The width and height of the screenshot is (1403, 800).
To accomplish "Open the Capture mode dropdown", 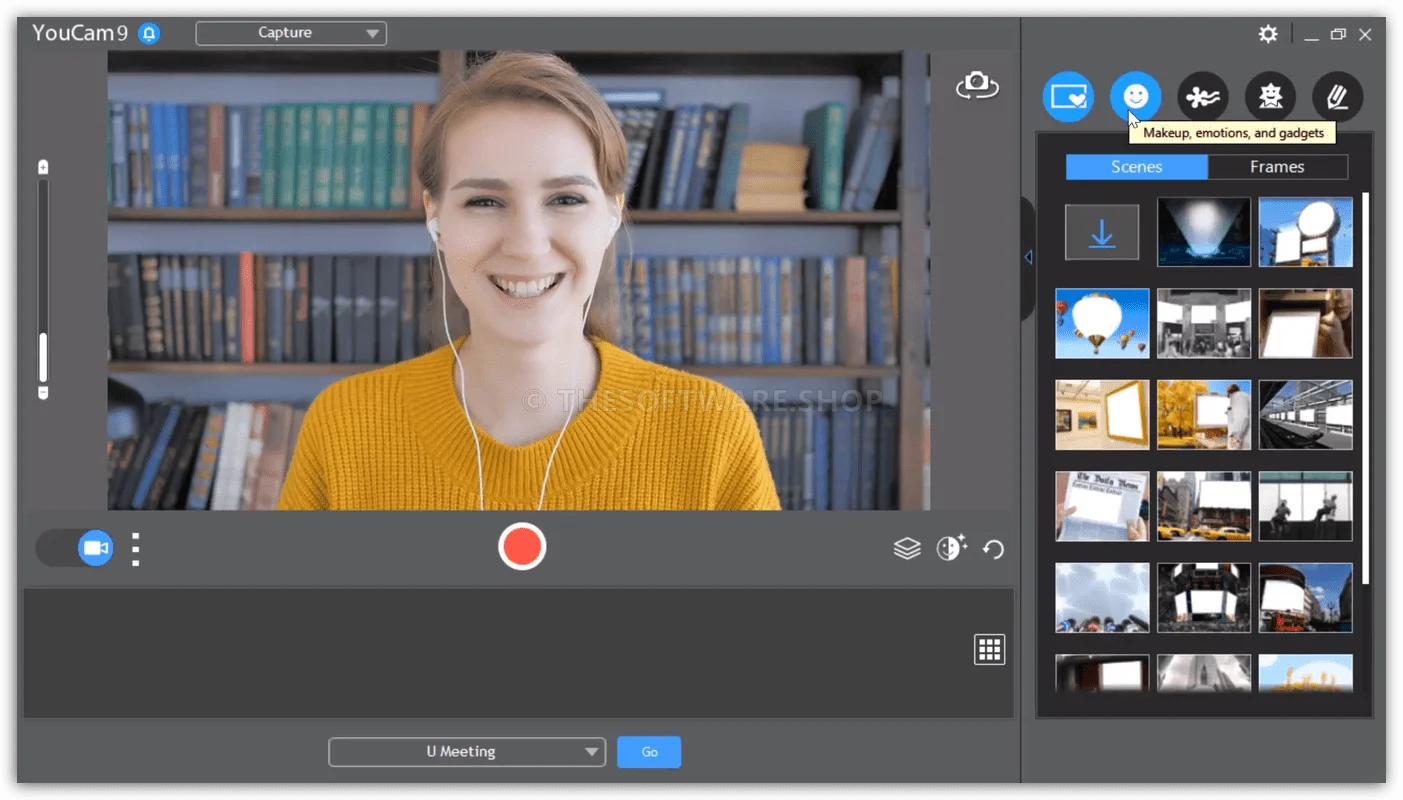I will click(x=291, y=33).
